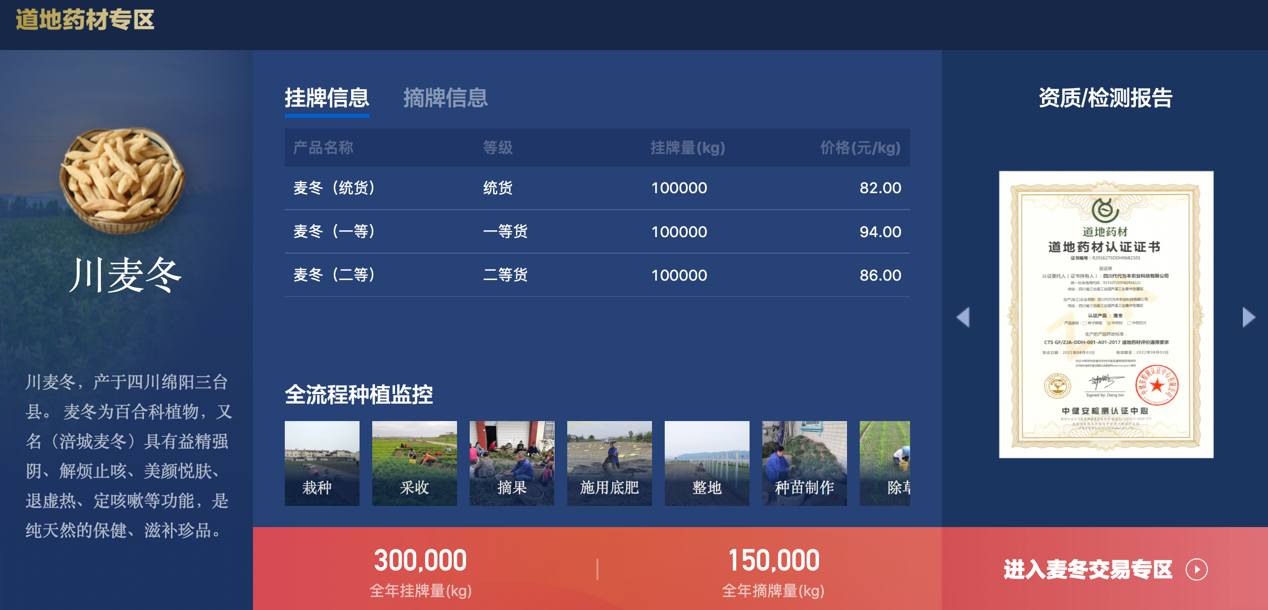Show the previous certificate with the left arrow
Viewport: 1268px width, 610px height.
click(962, 317)
